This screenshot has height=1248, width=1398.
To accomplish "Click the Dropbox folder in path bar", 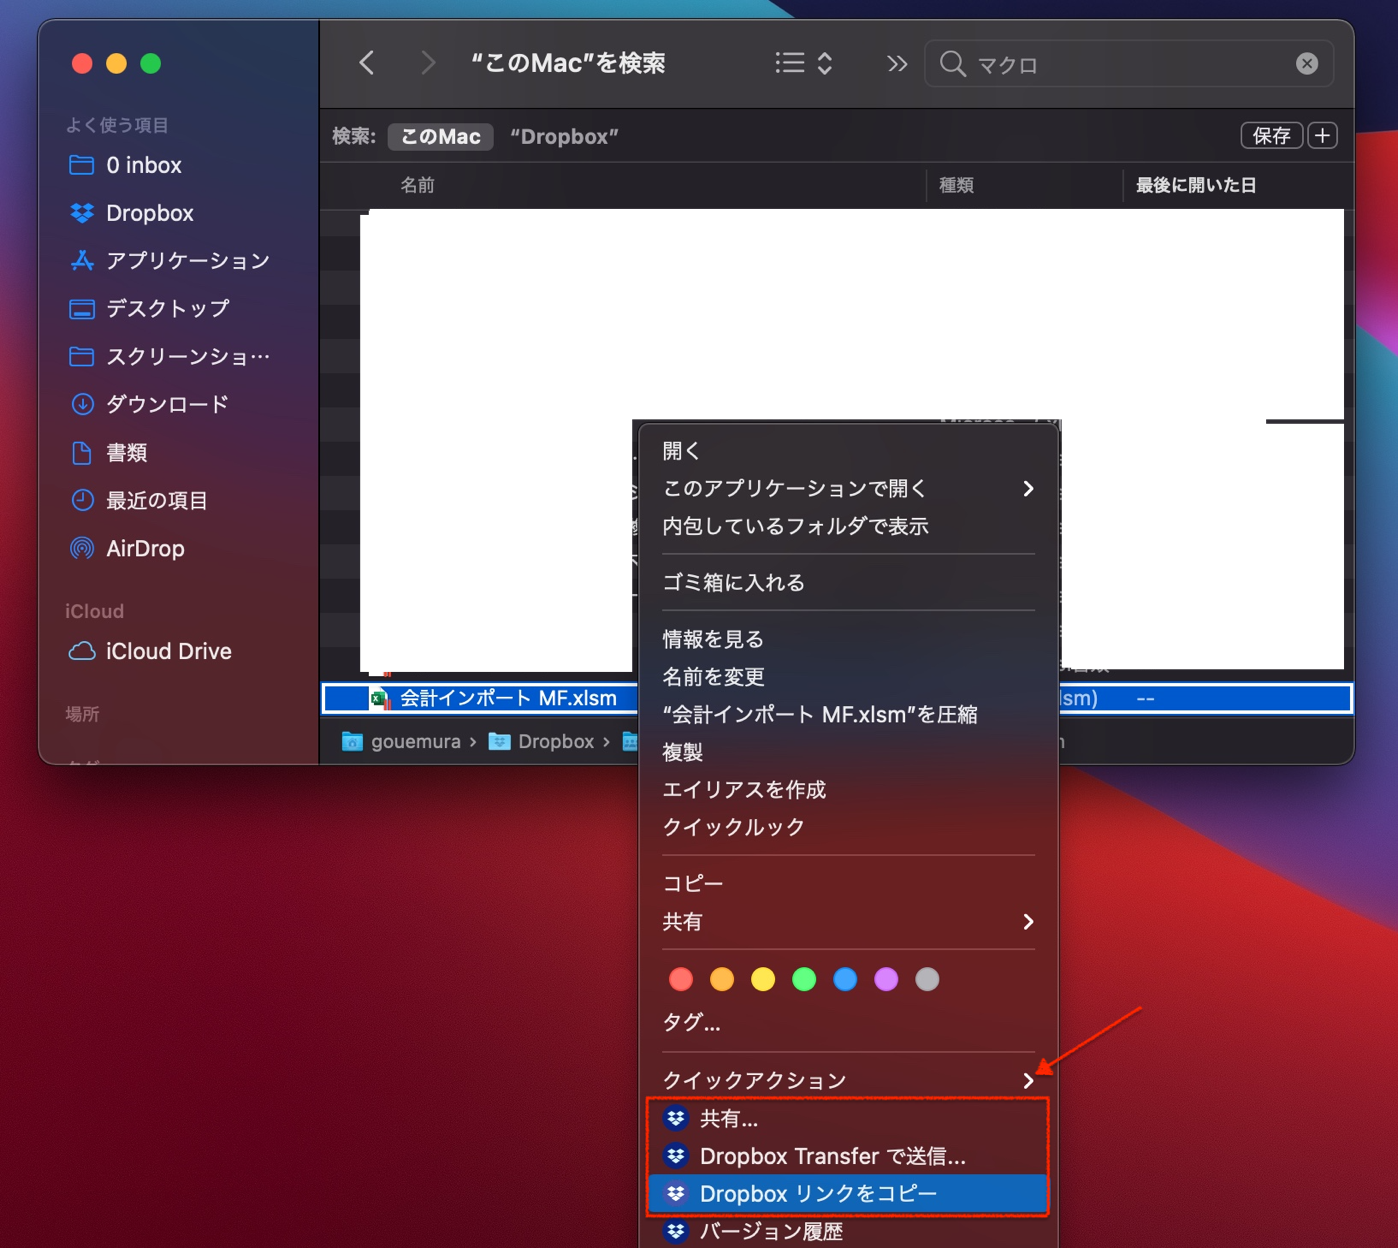I will click(x=541, y=741).
